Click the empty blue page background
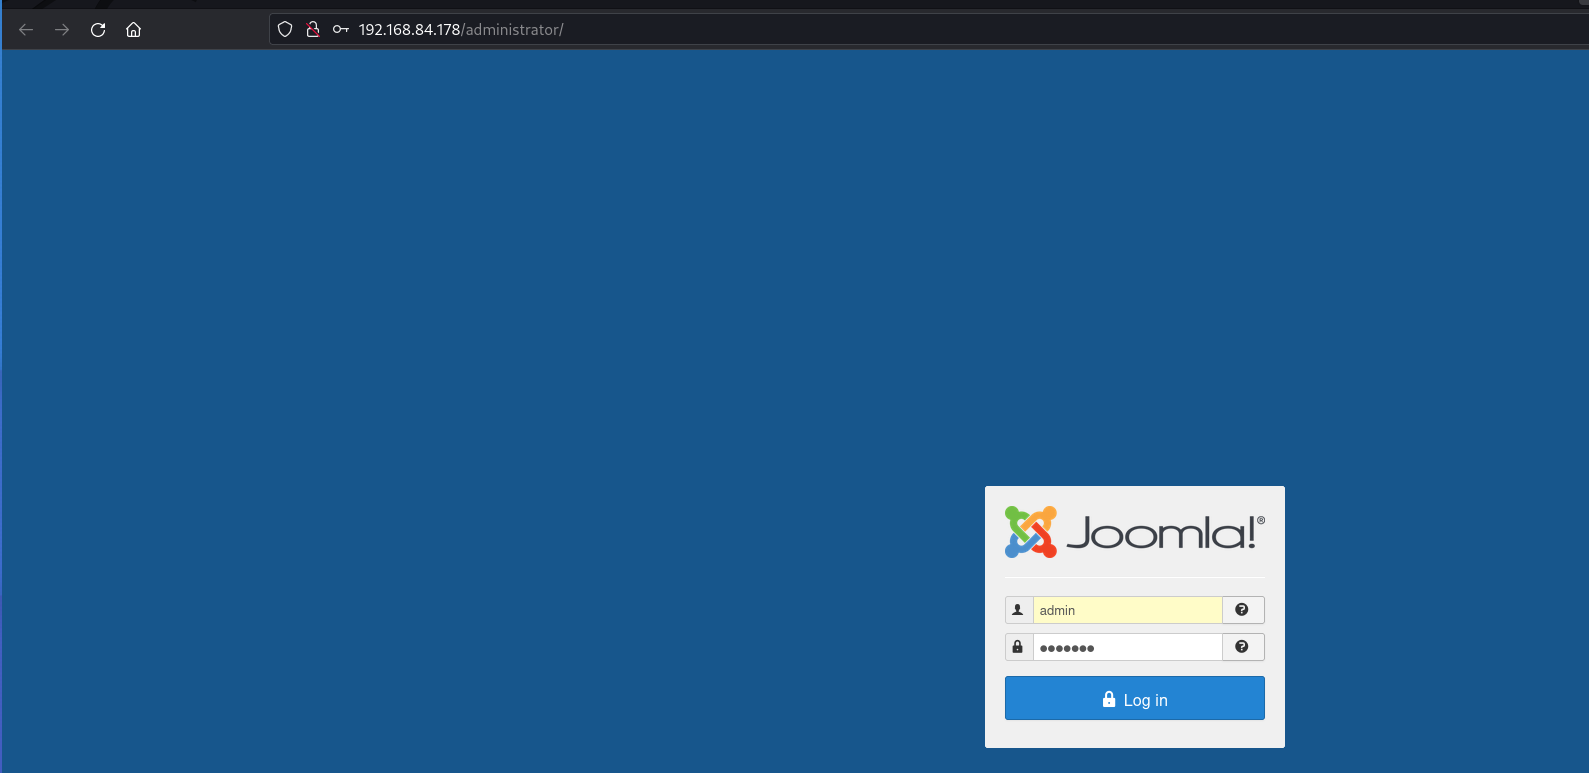1589x773 pixels. pos(500,400)
